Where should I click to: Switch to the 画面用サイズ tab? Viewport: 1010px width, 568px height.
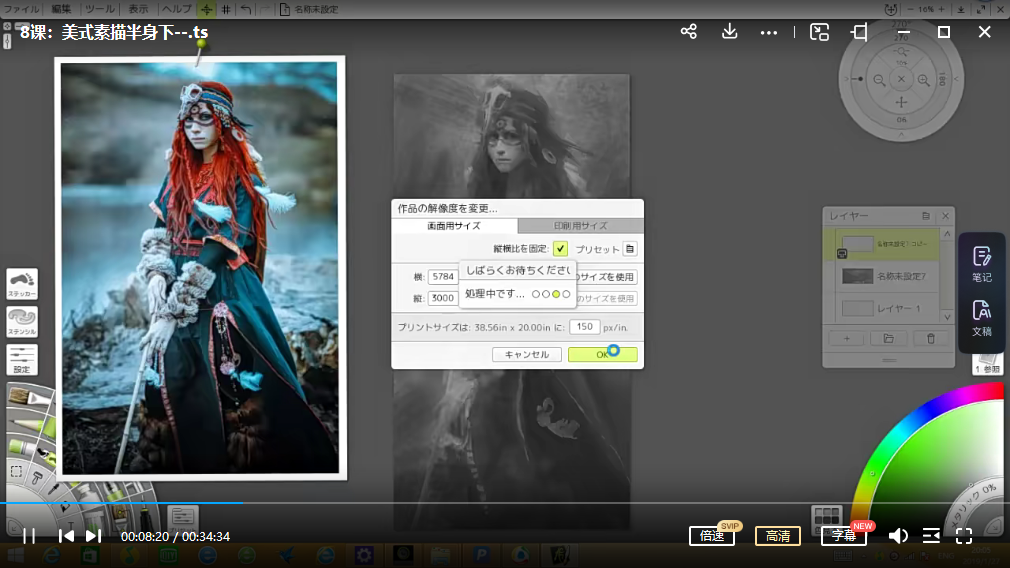[x=454, y=225]
